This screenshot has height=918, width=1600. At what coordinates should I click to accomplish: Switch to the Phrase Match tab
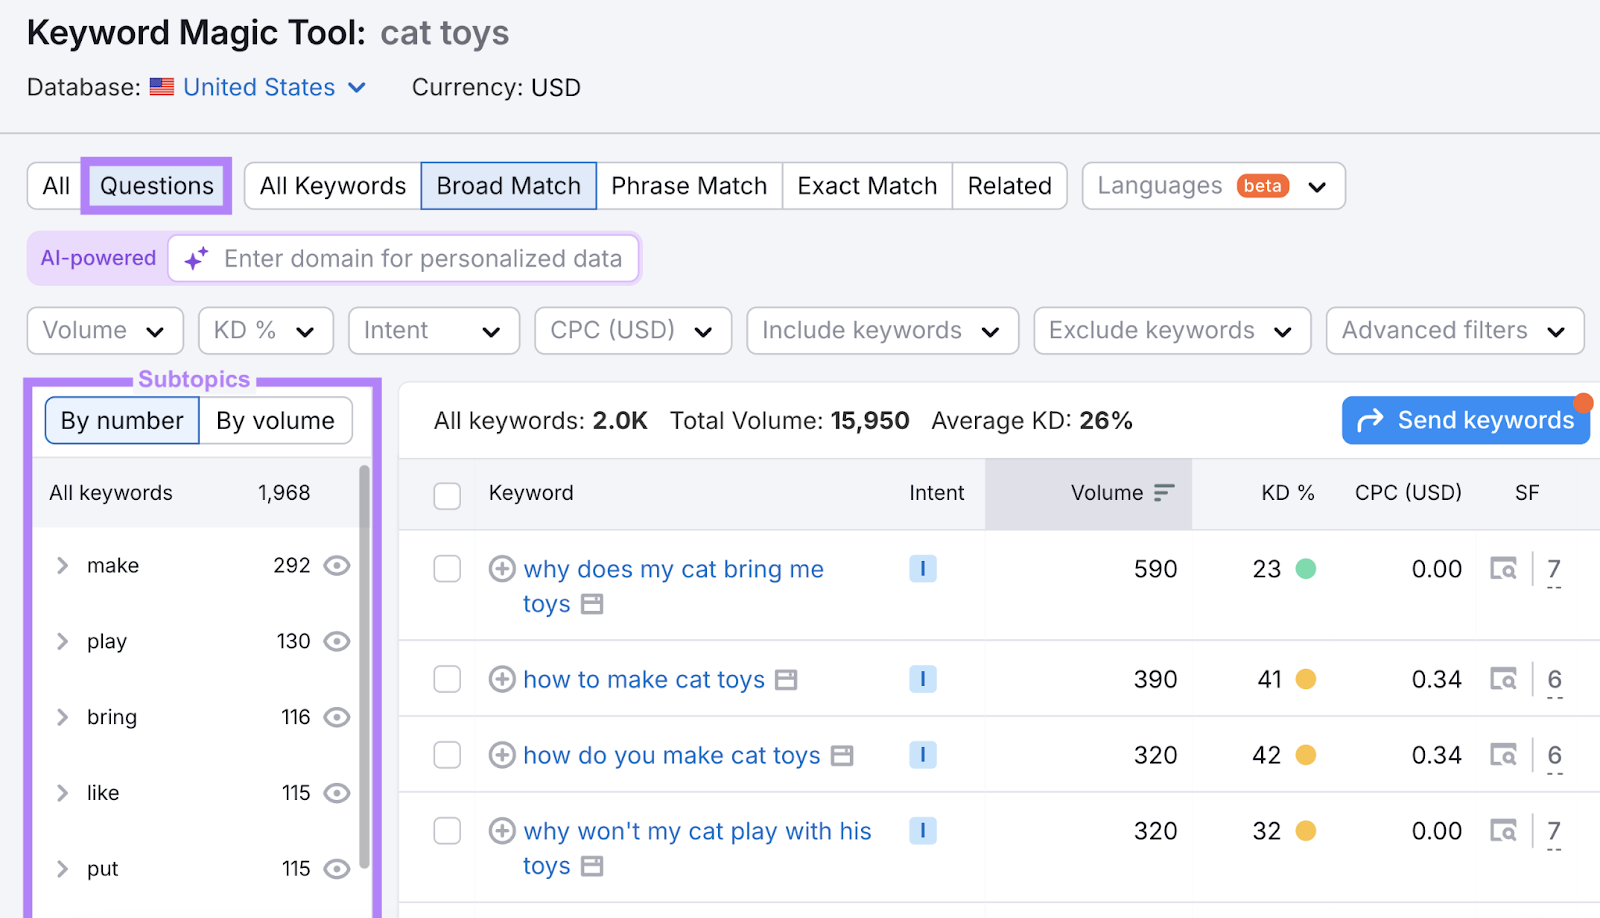click(x=689, y=185)
